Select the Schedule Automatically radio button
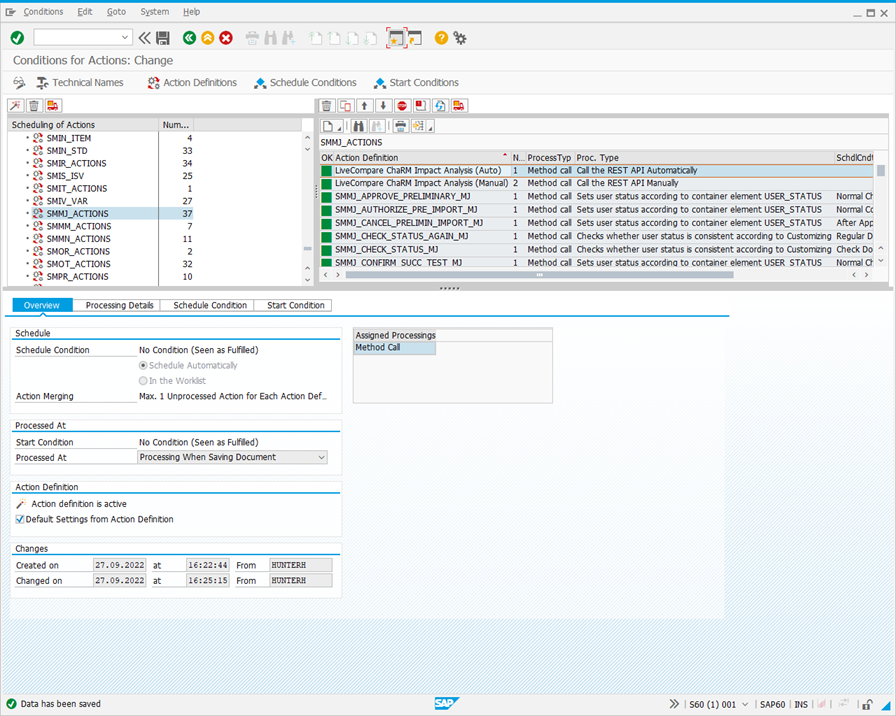 (144, 365)
